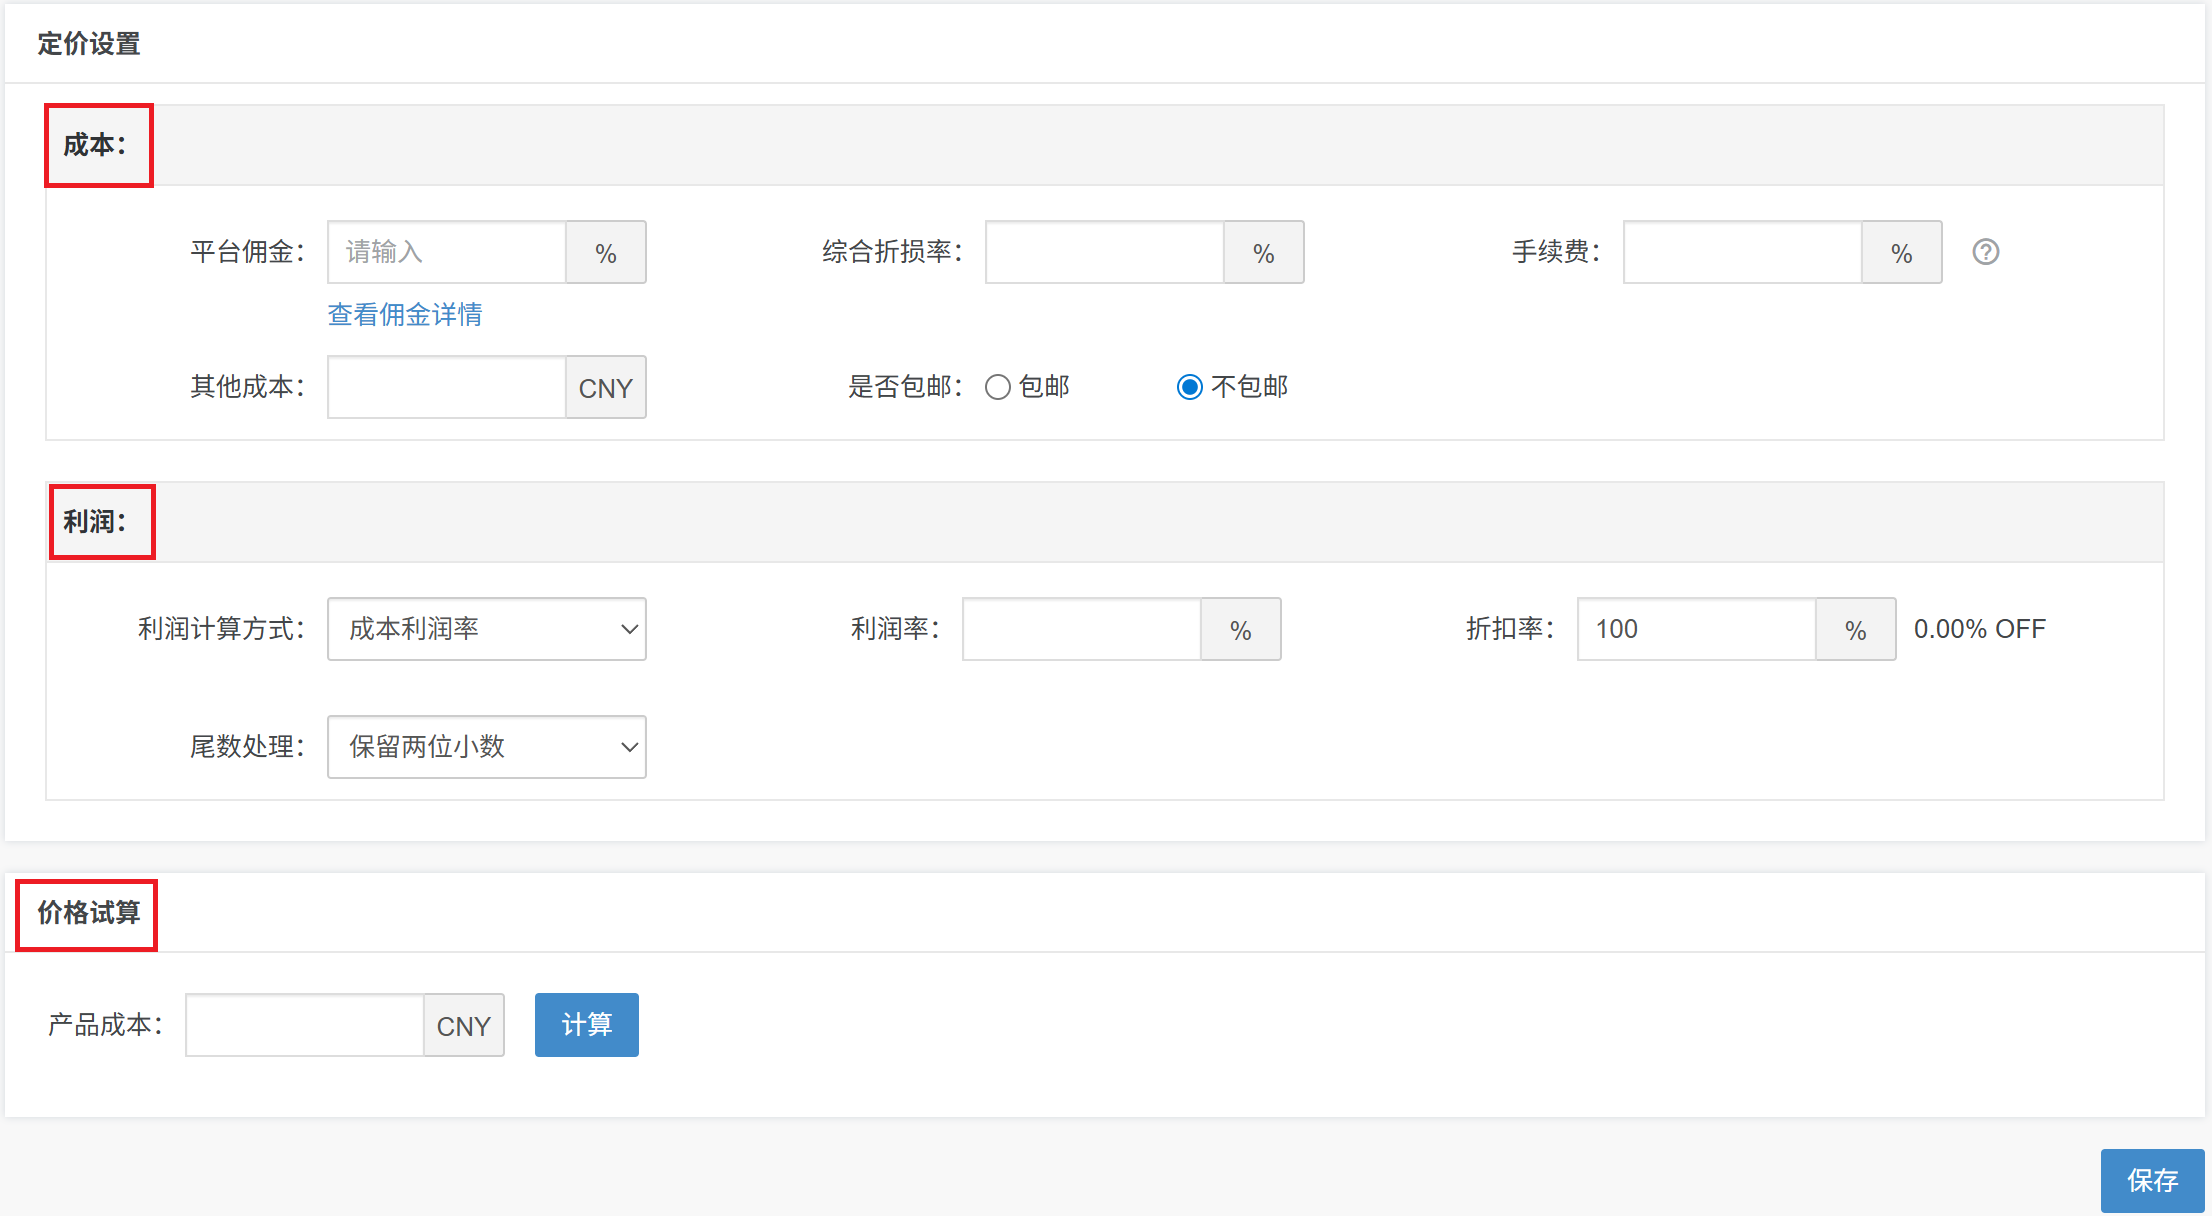Click the 折扣率 field showing 100
This screenshot has width=2212, height=1216.
[1696, 629]
